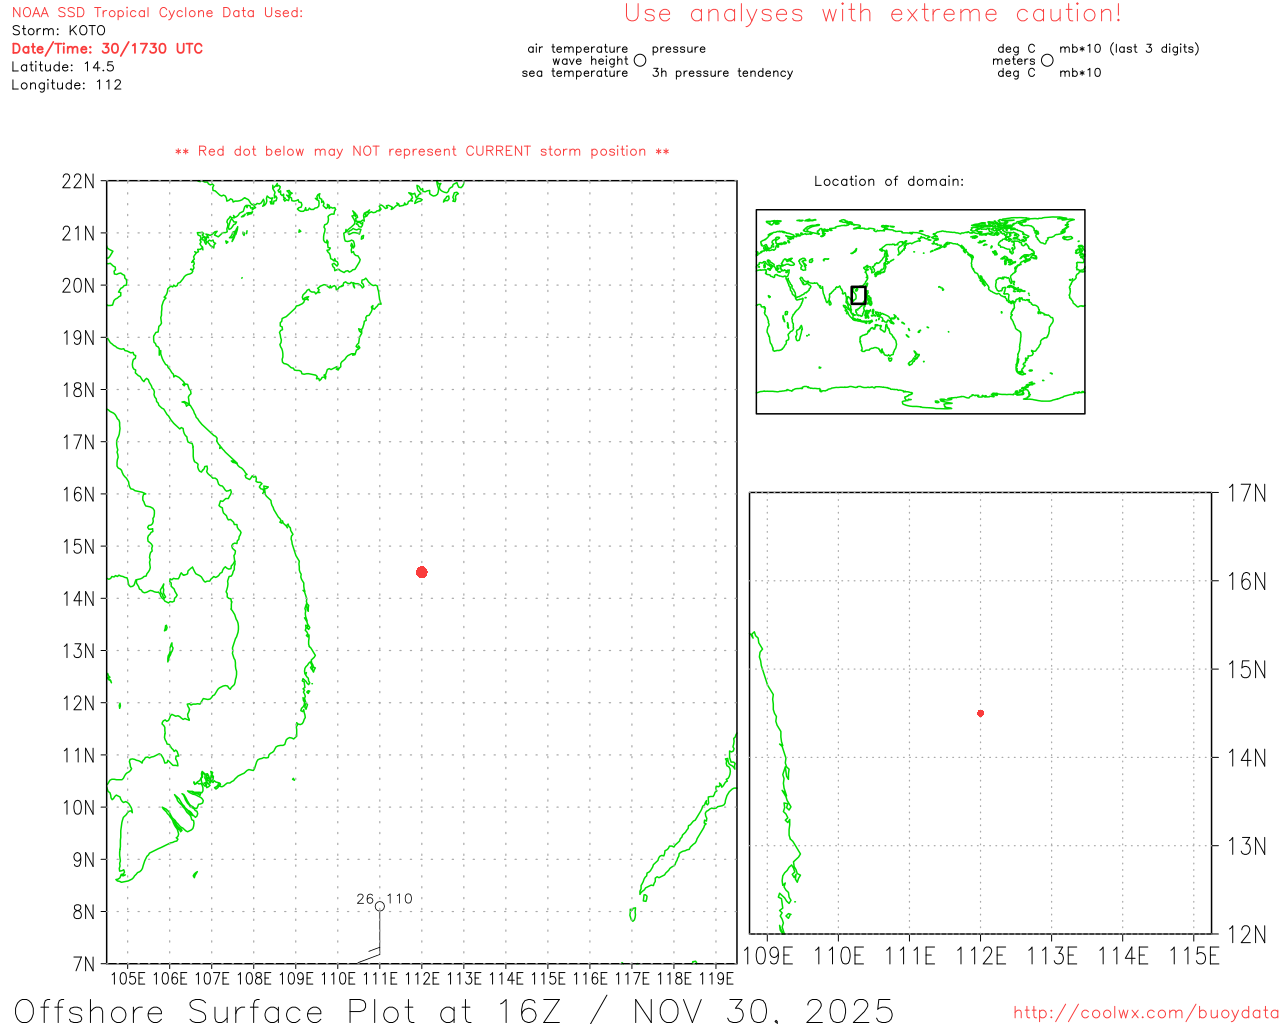Click the 'Longitude: 112' value
The image size is (1280, 1024).
point(66,85)
